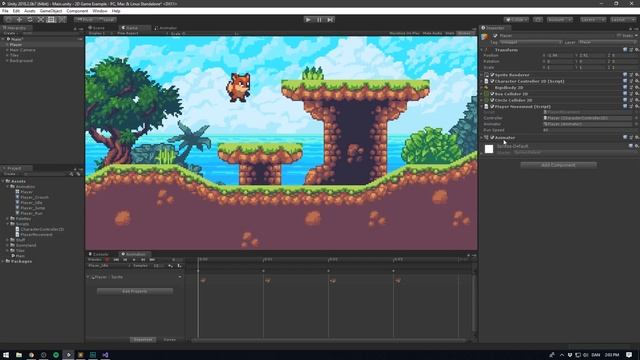The image size is (640, 360).
Task: Click animation Add Keyframe icon
Action: click(x=171, y=266)
